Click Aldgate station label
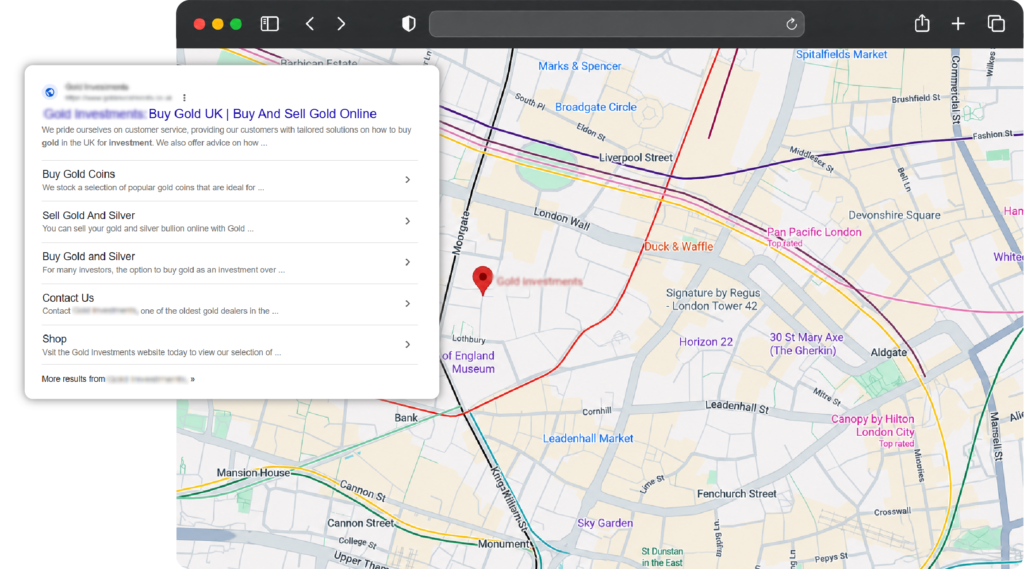This screenshot has width=1024, height=569. point(888,352)
